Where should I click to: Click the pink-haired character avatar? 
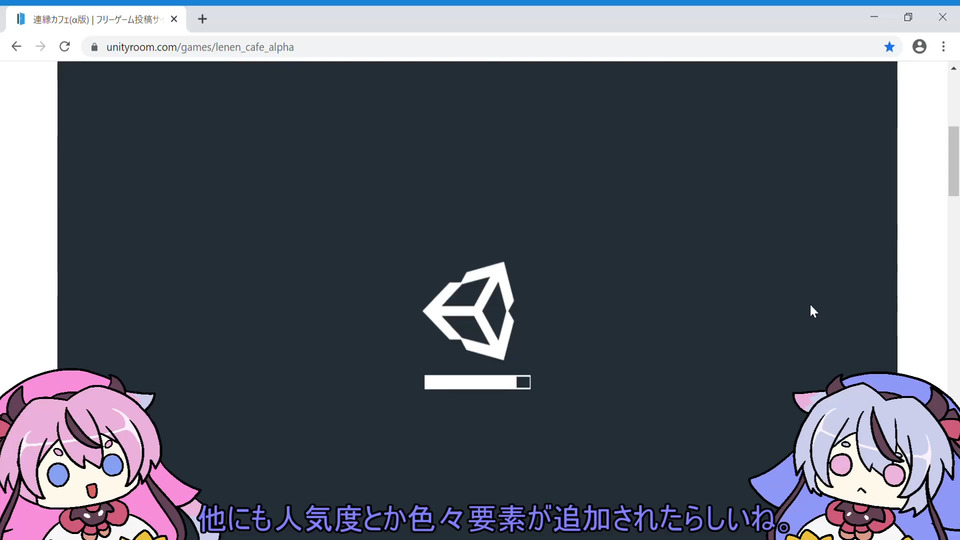tap(92, 454)
